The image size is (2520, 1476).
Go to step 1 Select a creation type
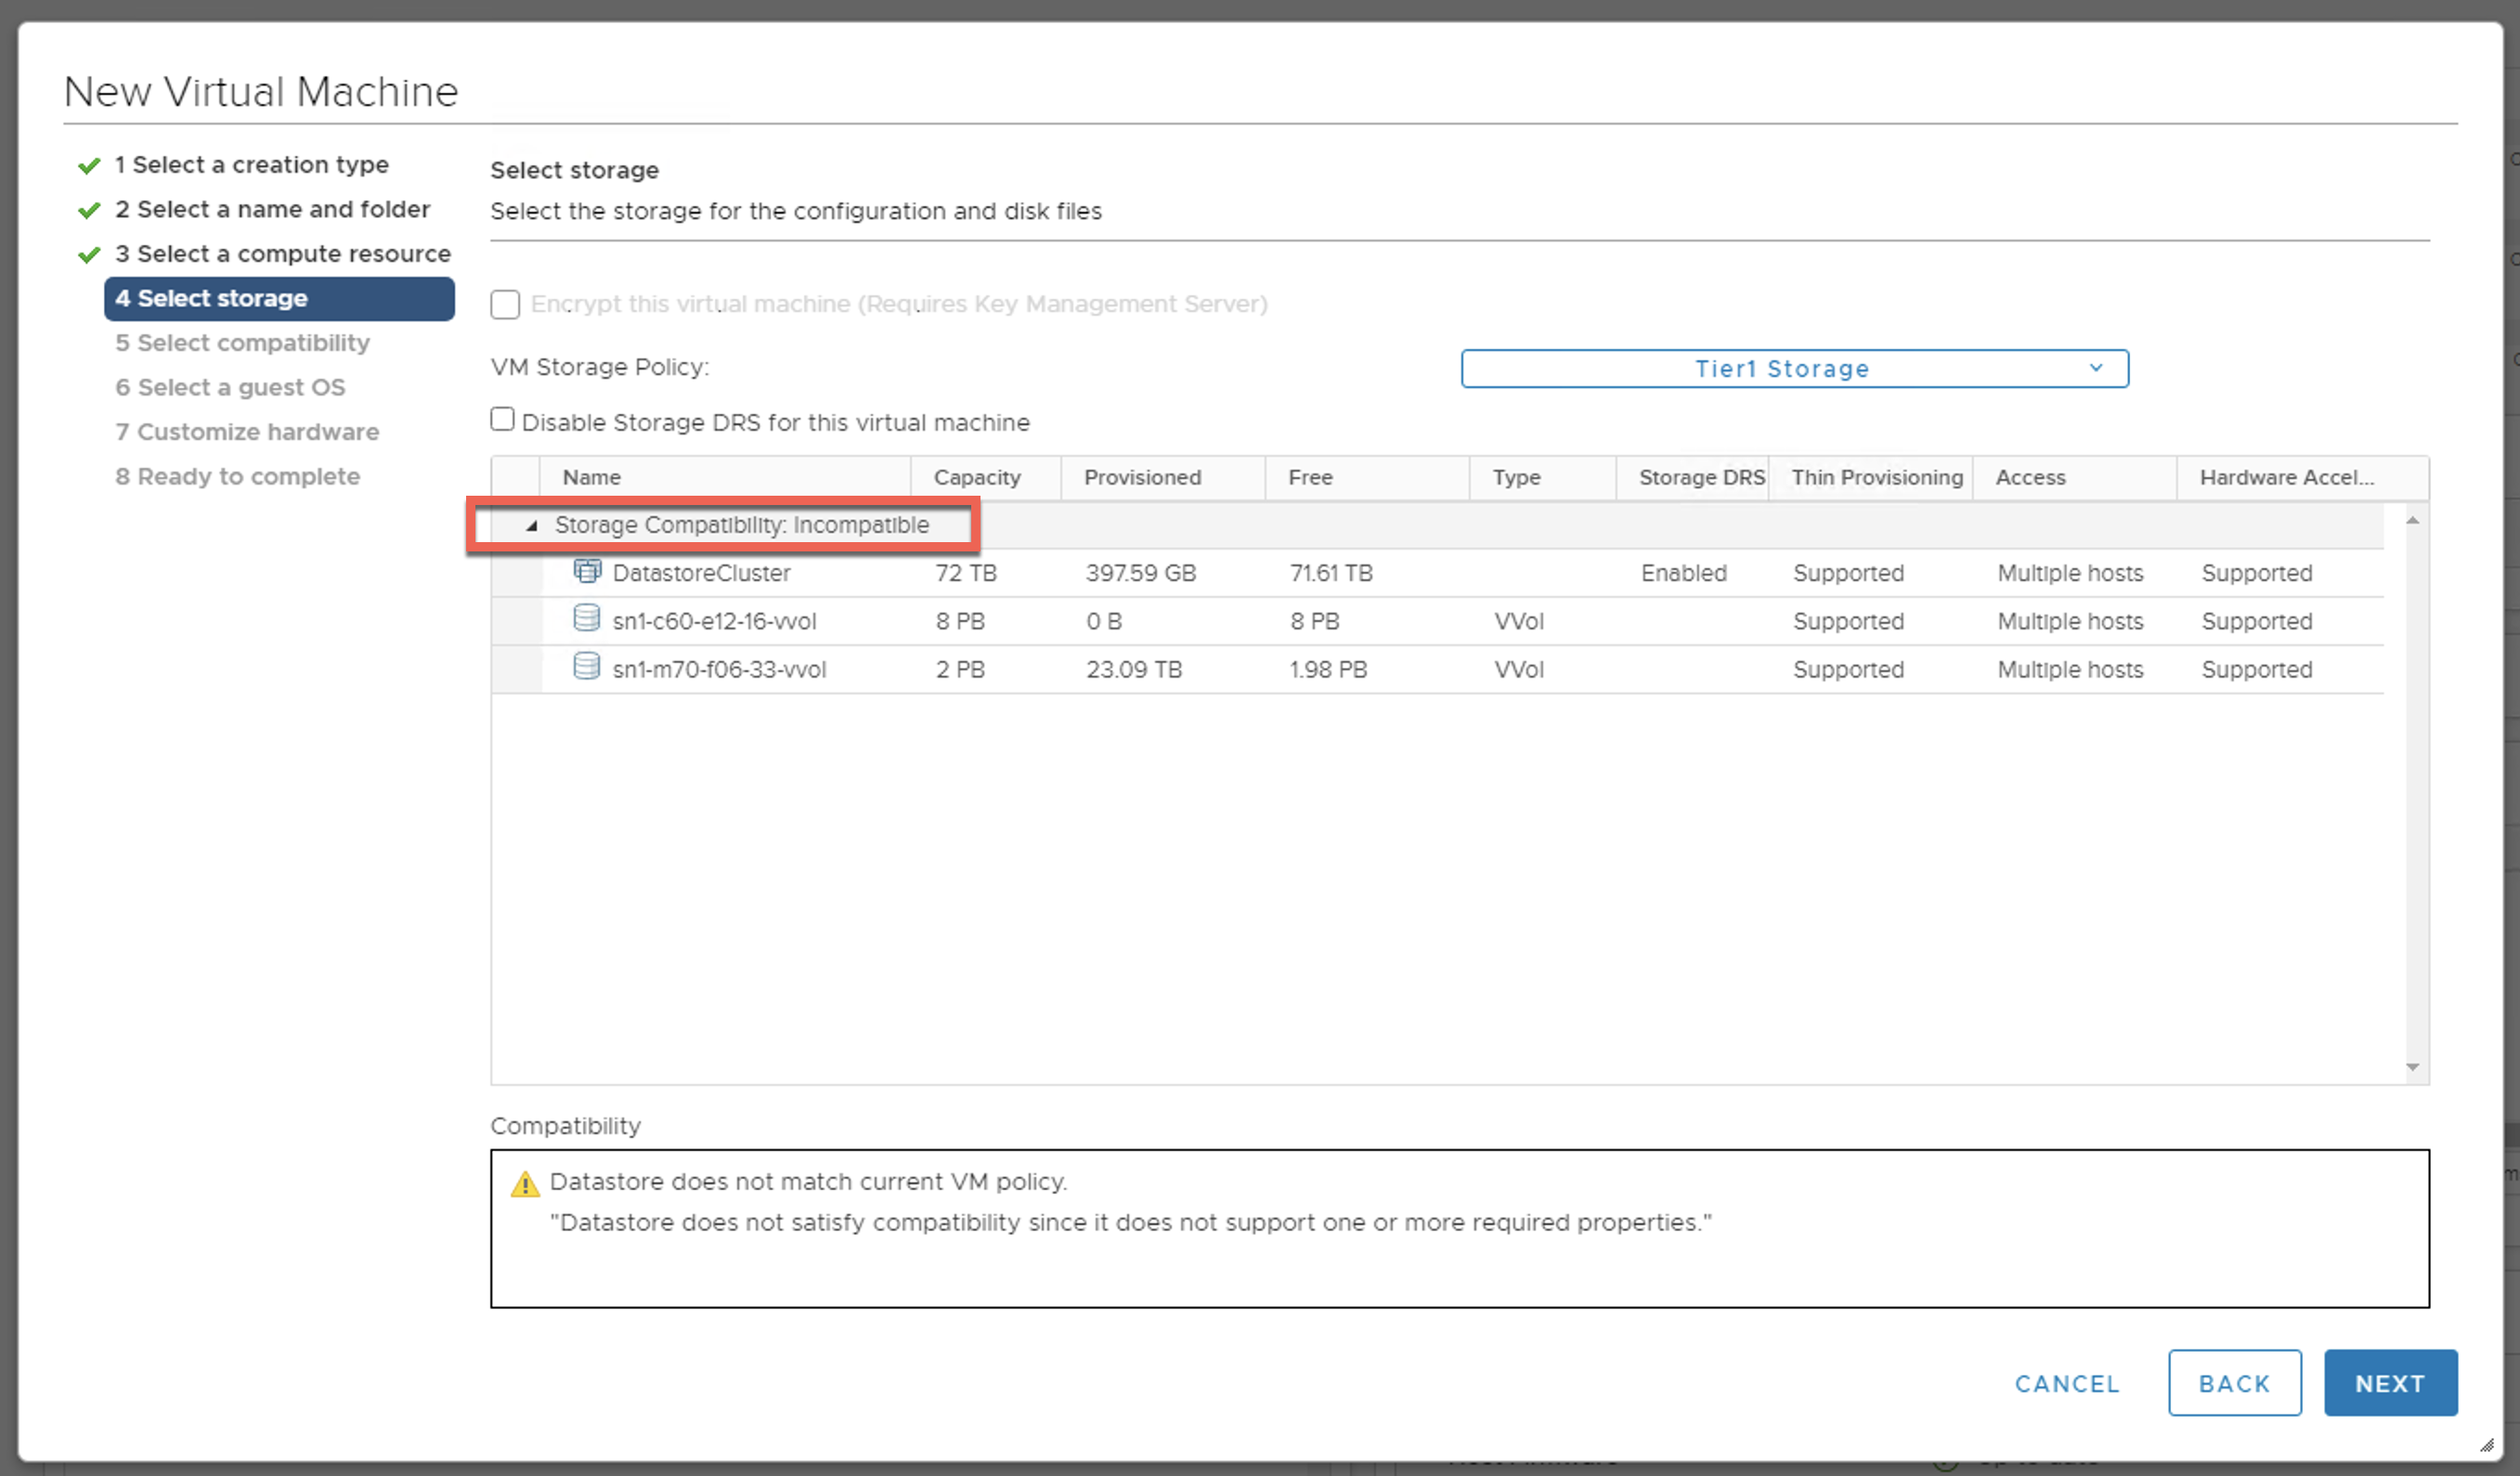(x=251, y=165)
